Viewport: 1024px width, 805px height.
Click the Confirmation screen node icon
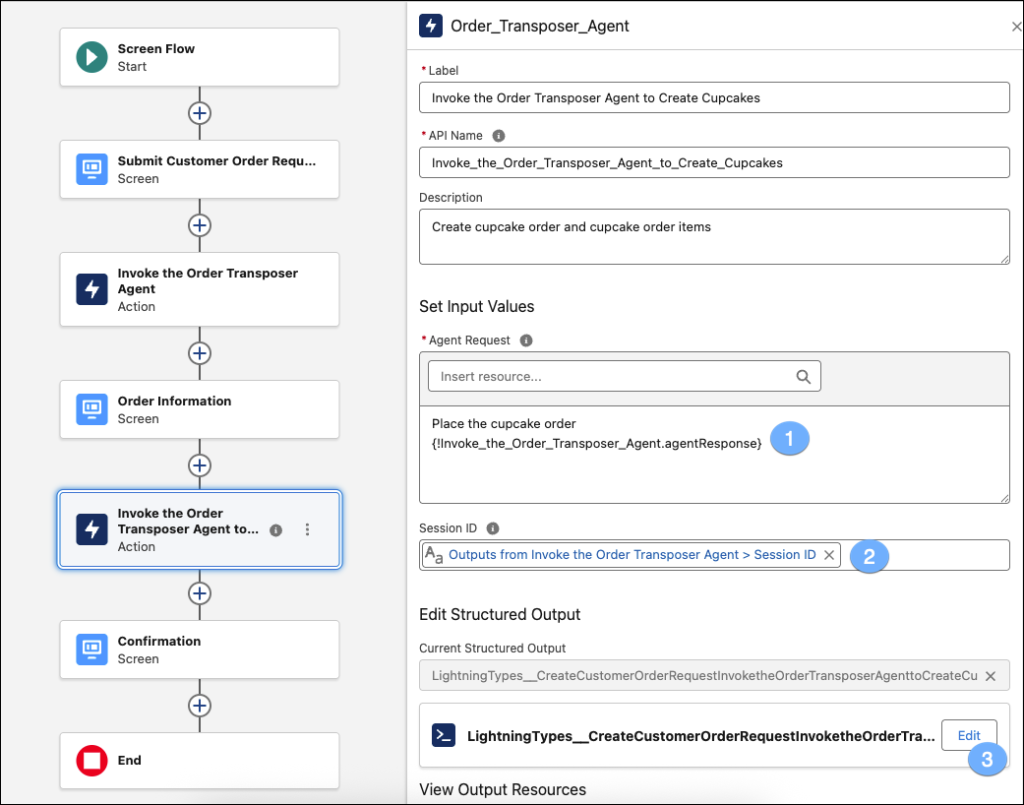(x=92, y=650)
